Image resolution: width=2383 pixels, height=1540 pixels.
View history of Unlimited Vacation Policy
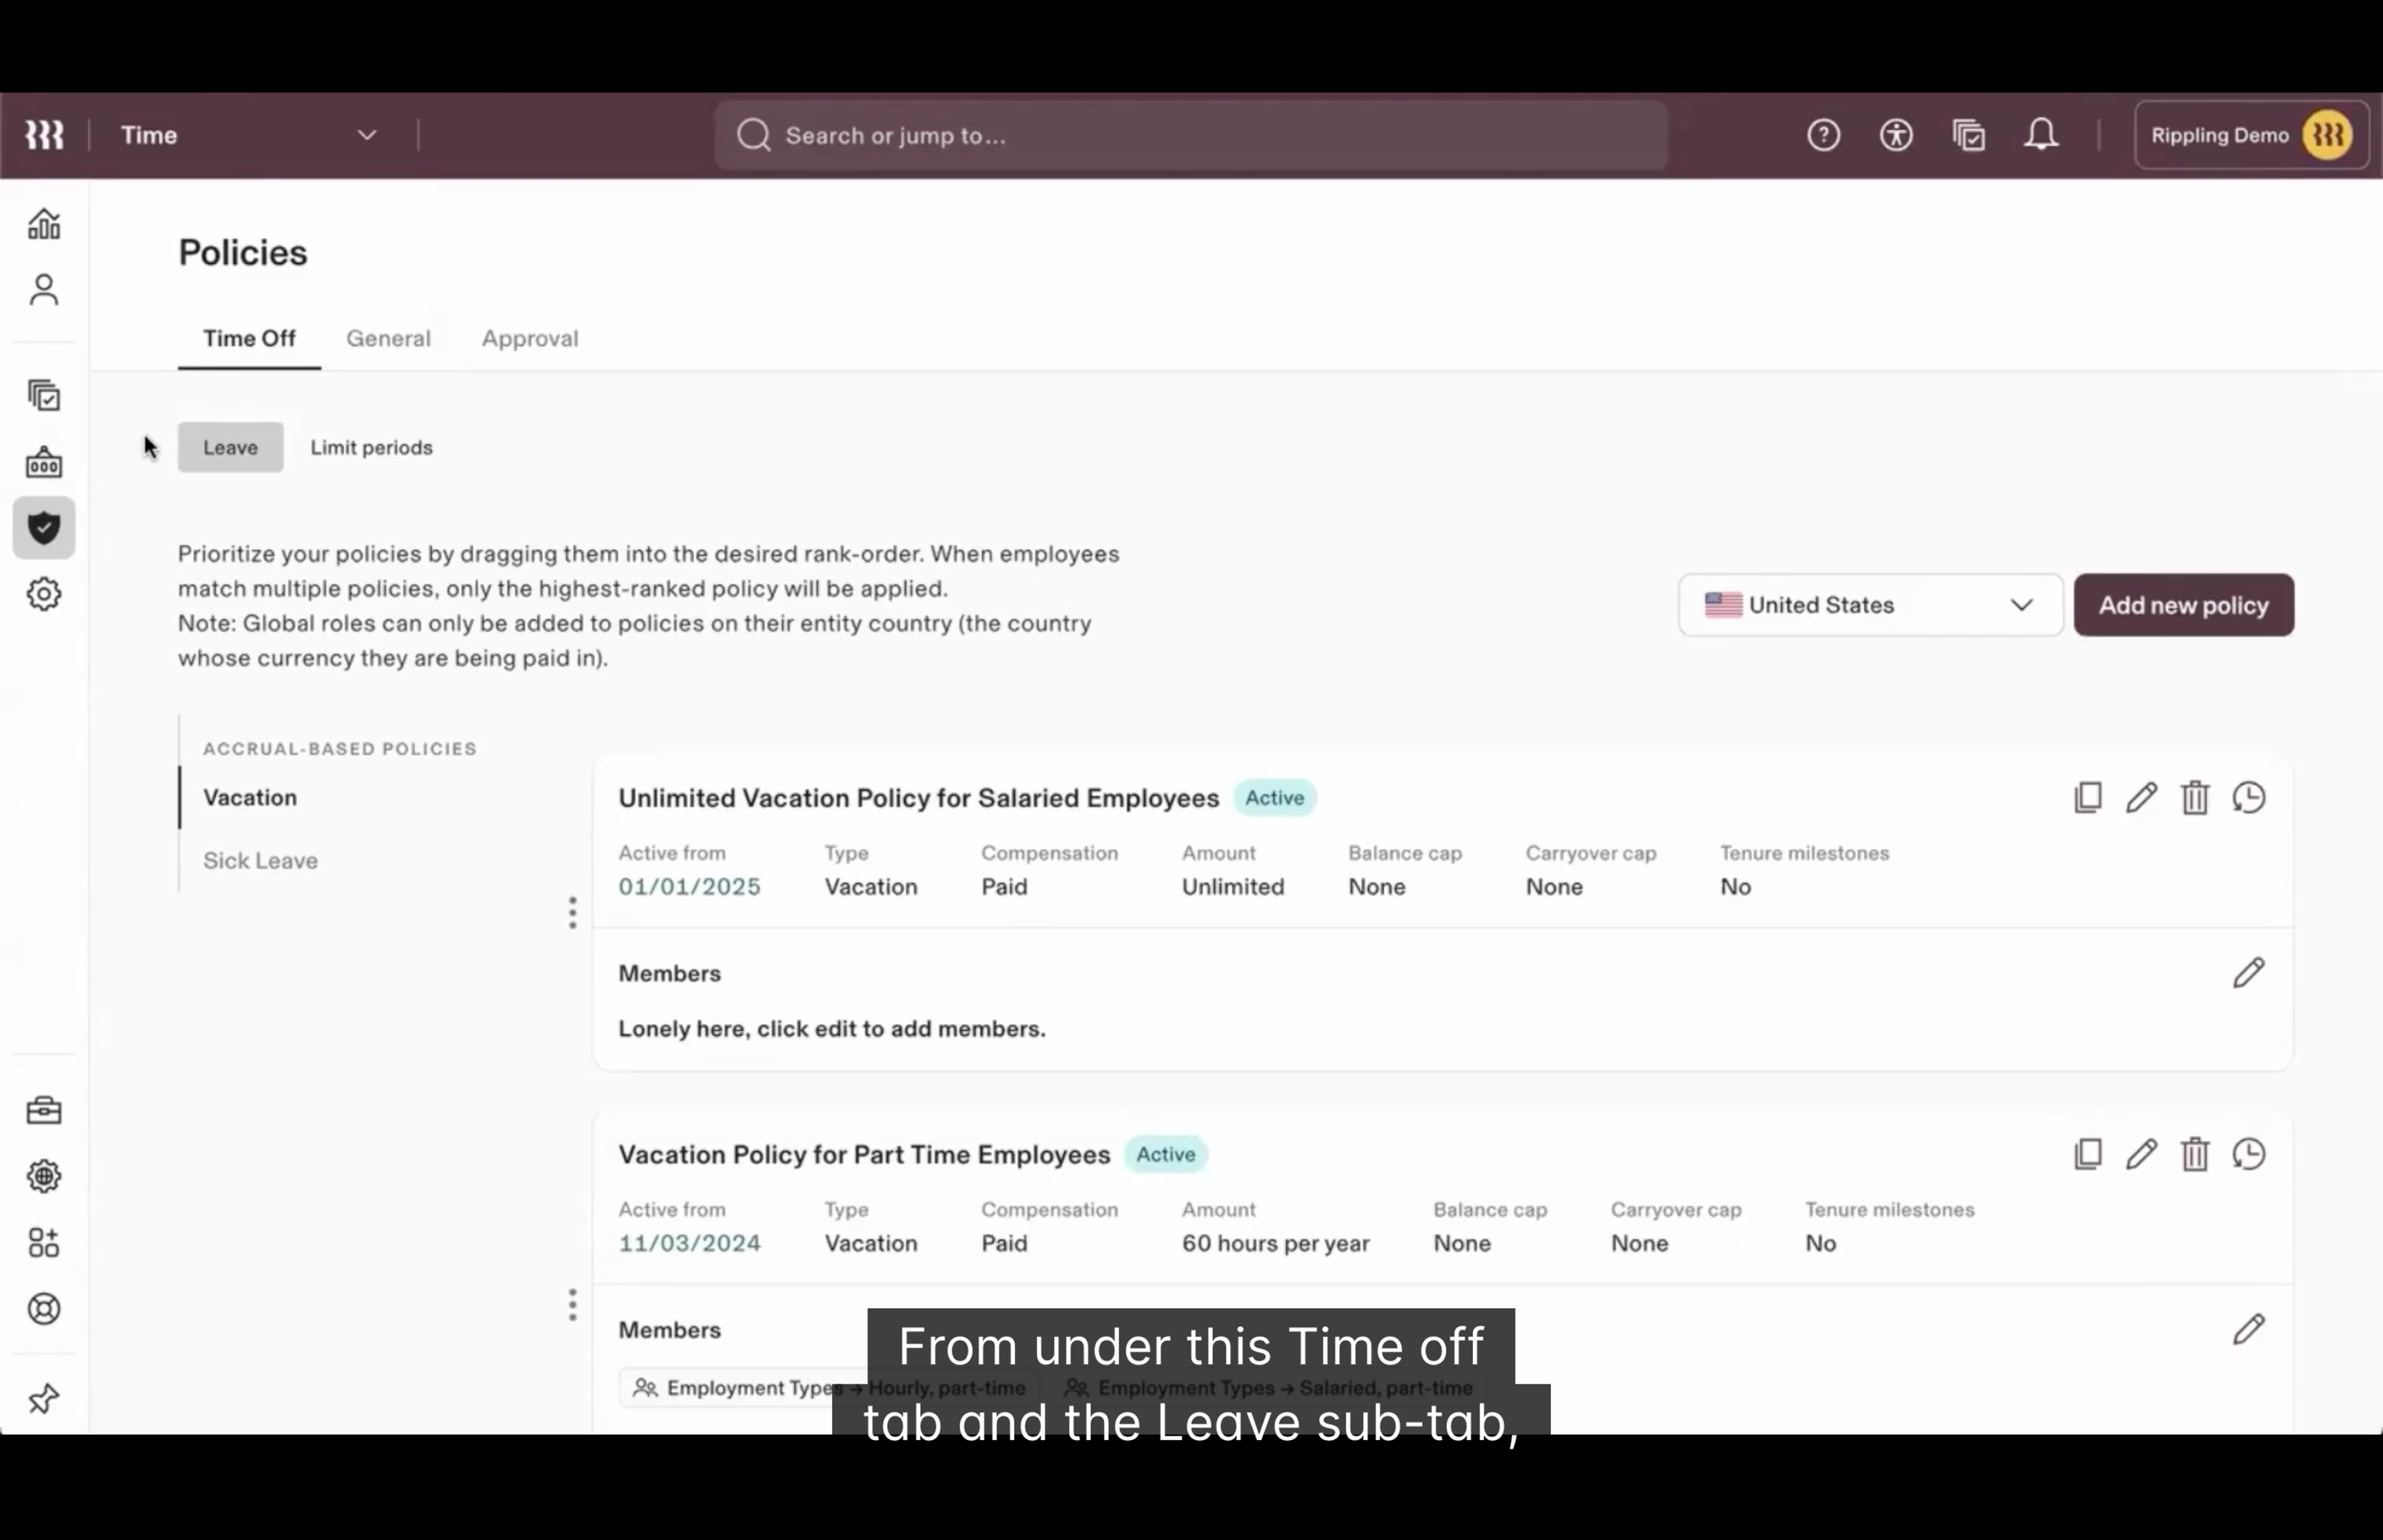(x=2249, y=798)
